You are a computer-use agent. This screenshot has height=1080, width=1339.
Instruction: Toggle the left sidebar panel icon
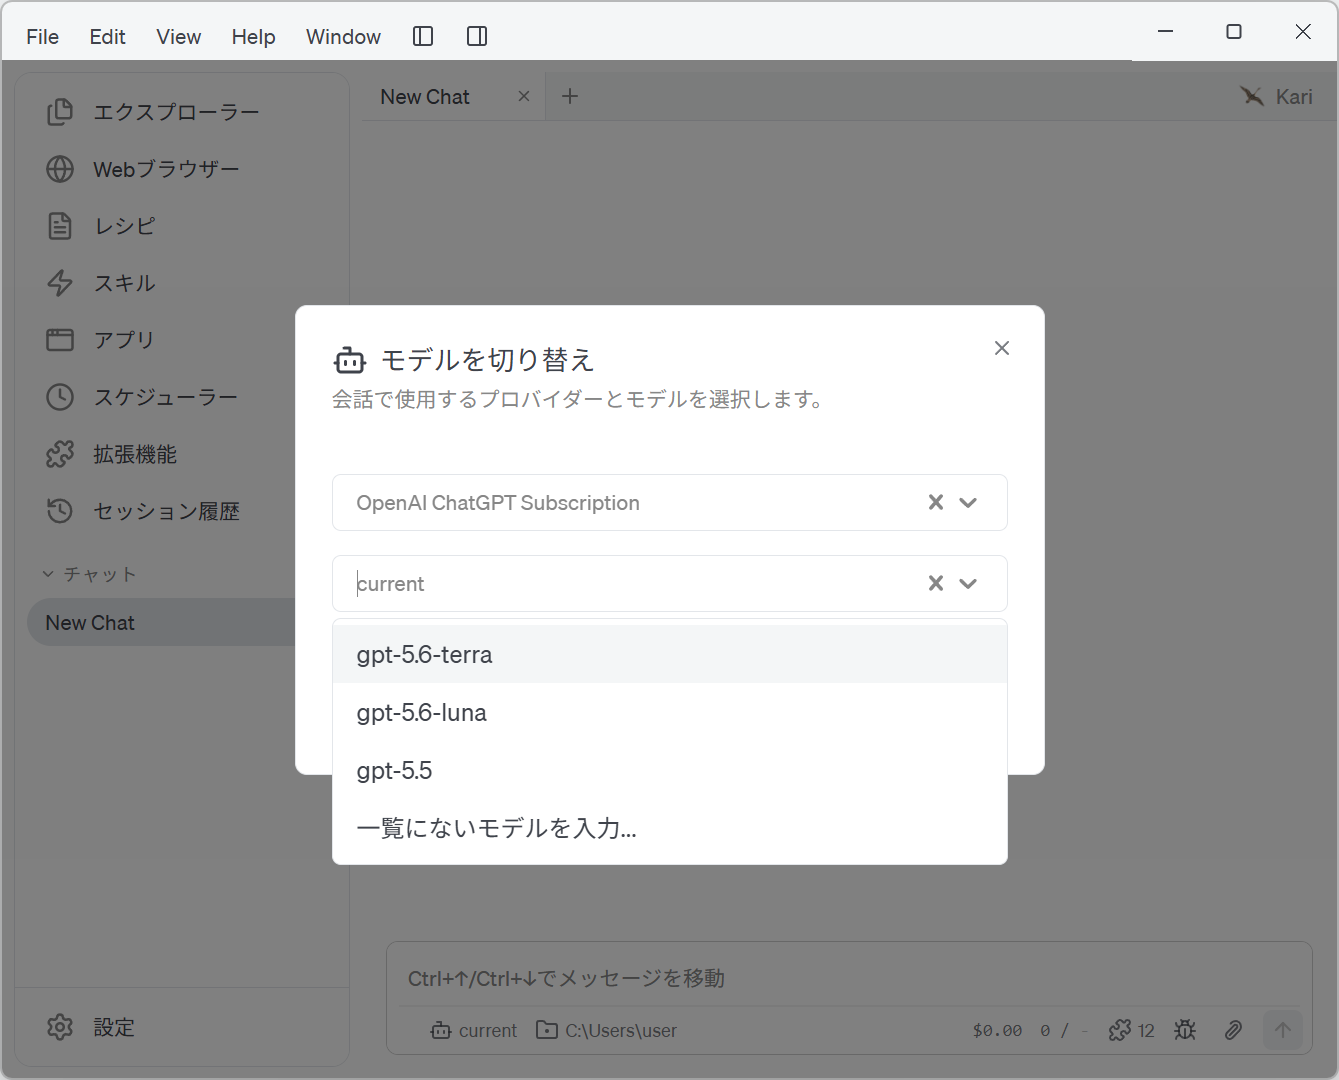point(423,36)
